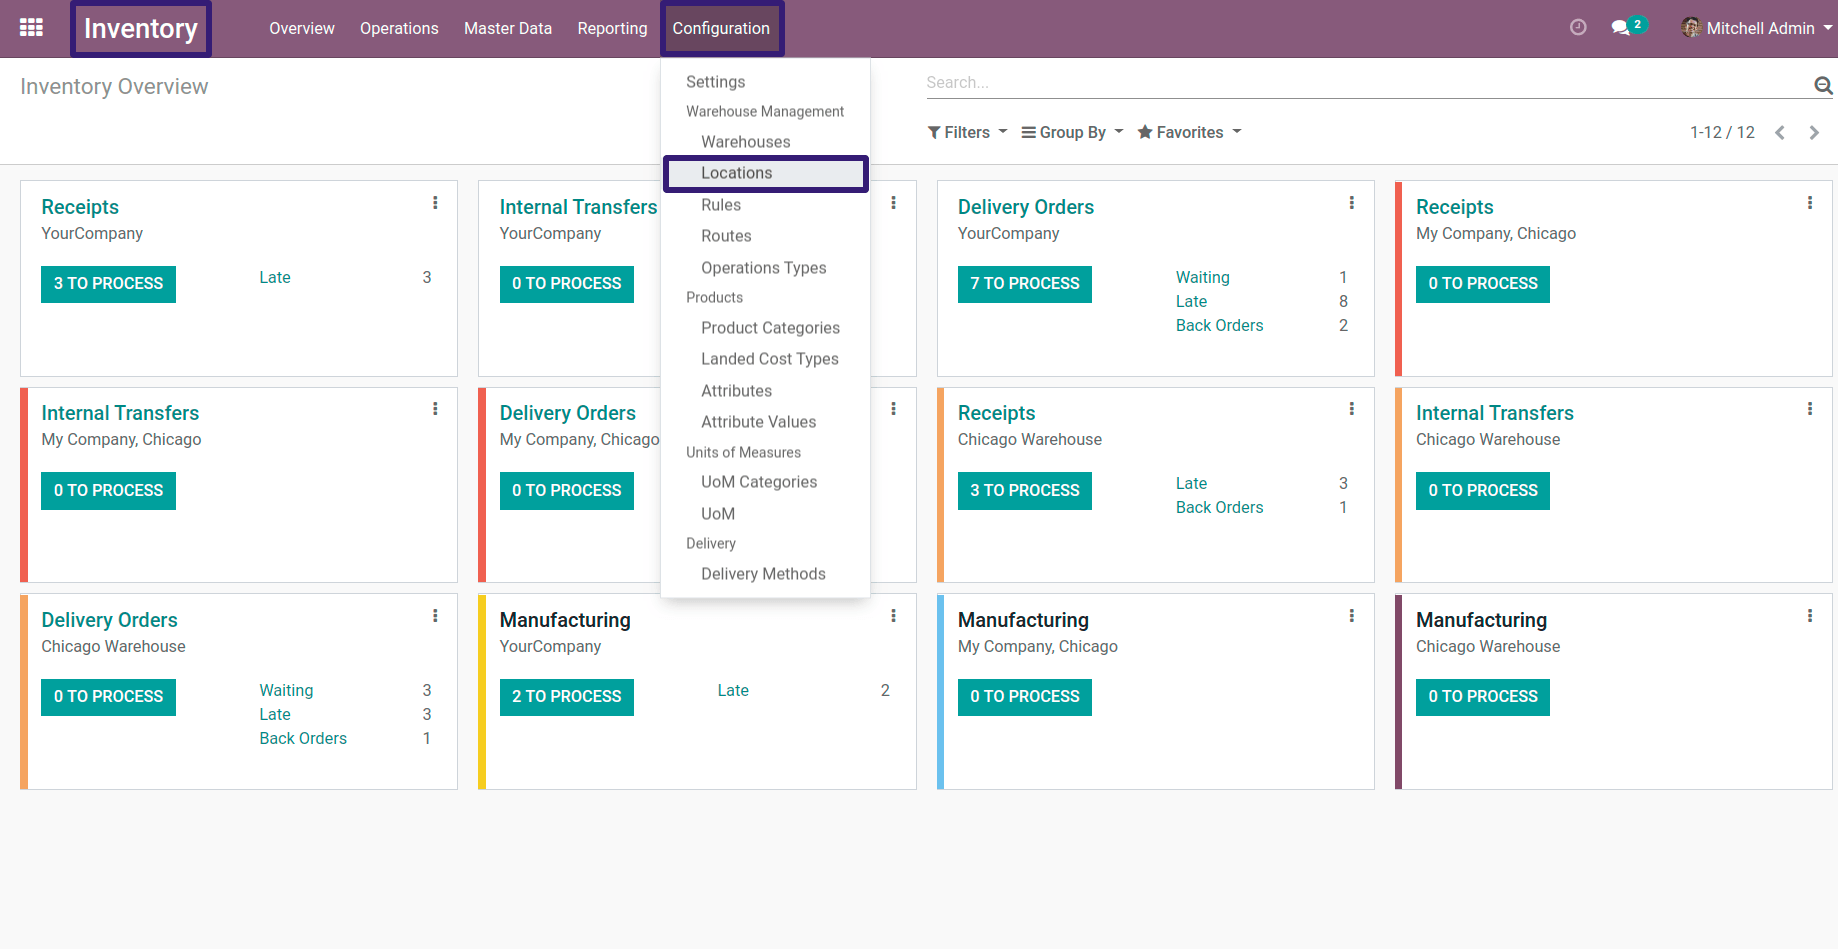
Task: Open kebab menu on Chicago Warehouse Delivery Orders card
Action: pyautogui.click(x=435, y=616)
